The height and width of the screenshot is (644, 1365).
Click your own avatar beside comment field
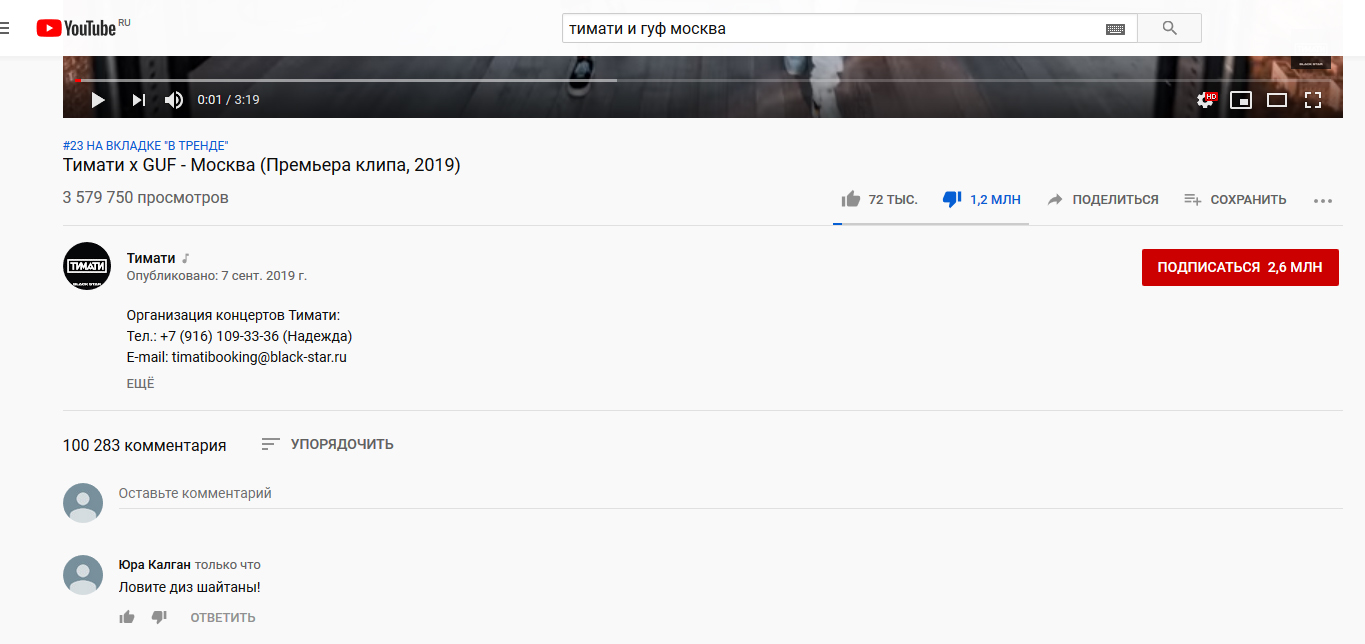pyautogui.click(x=83, y=503)
